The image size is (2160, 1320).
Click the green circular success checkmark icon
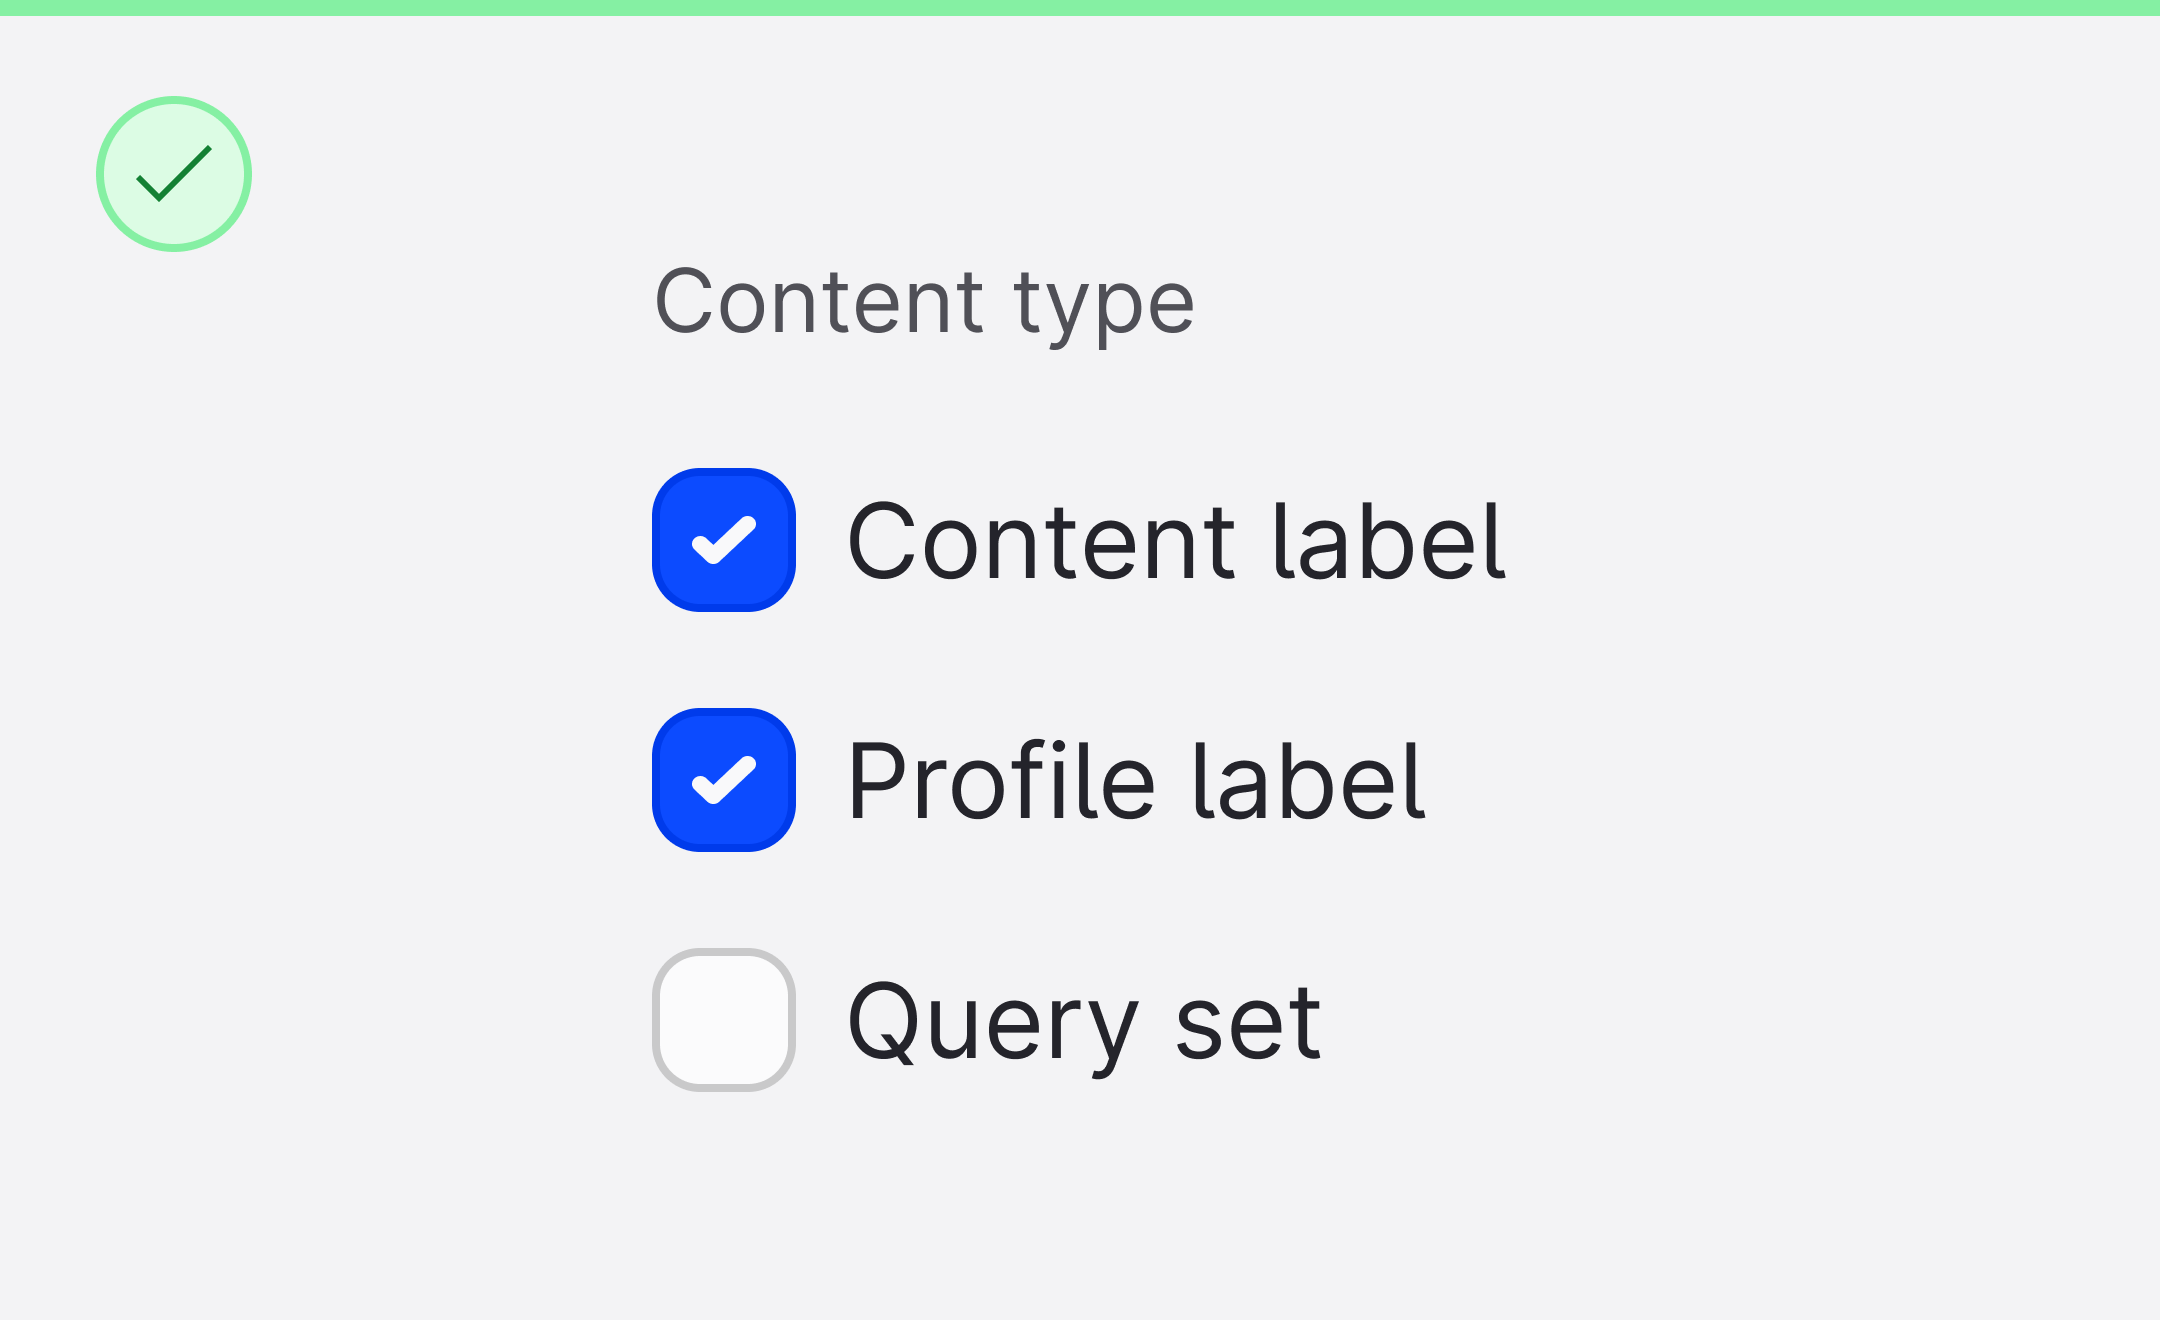[x=174, y=174]
